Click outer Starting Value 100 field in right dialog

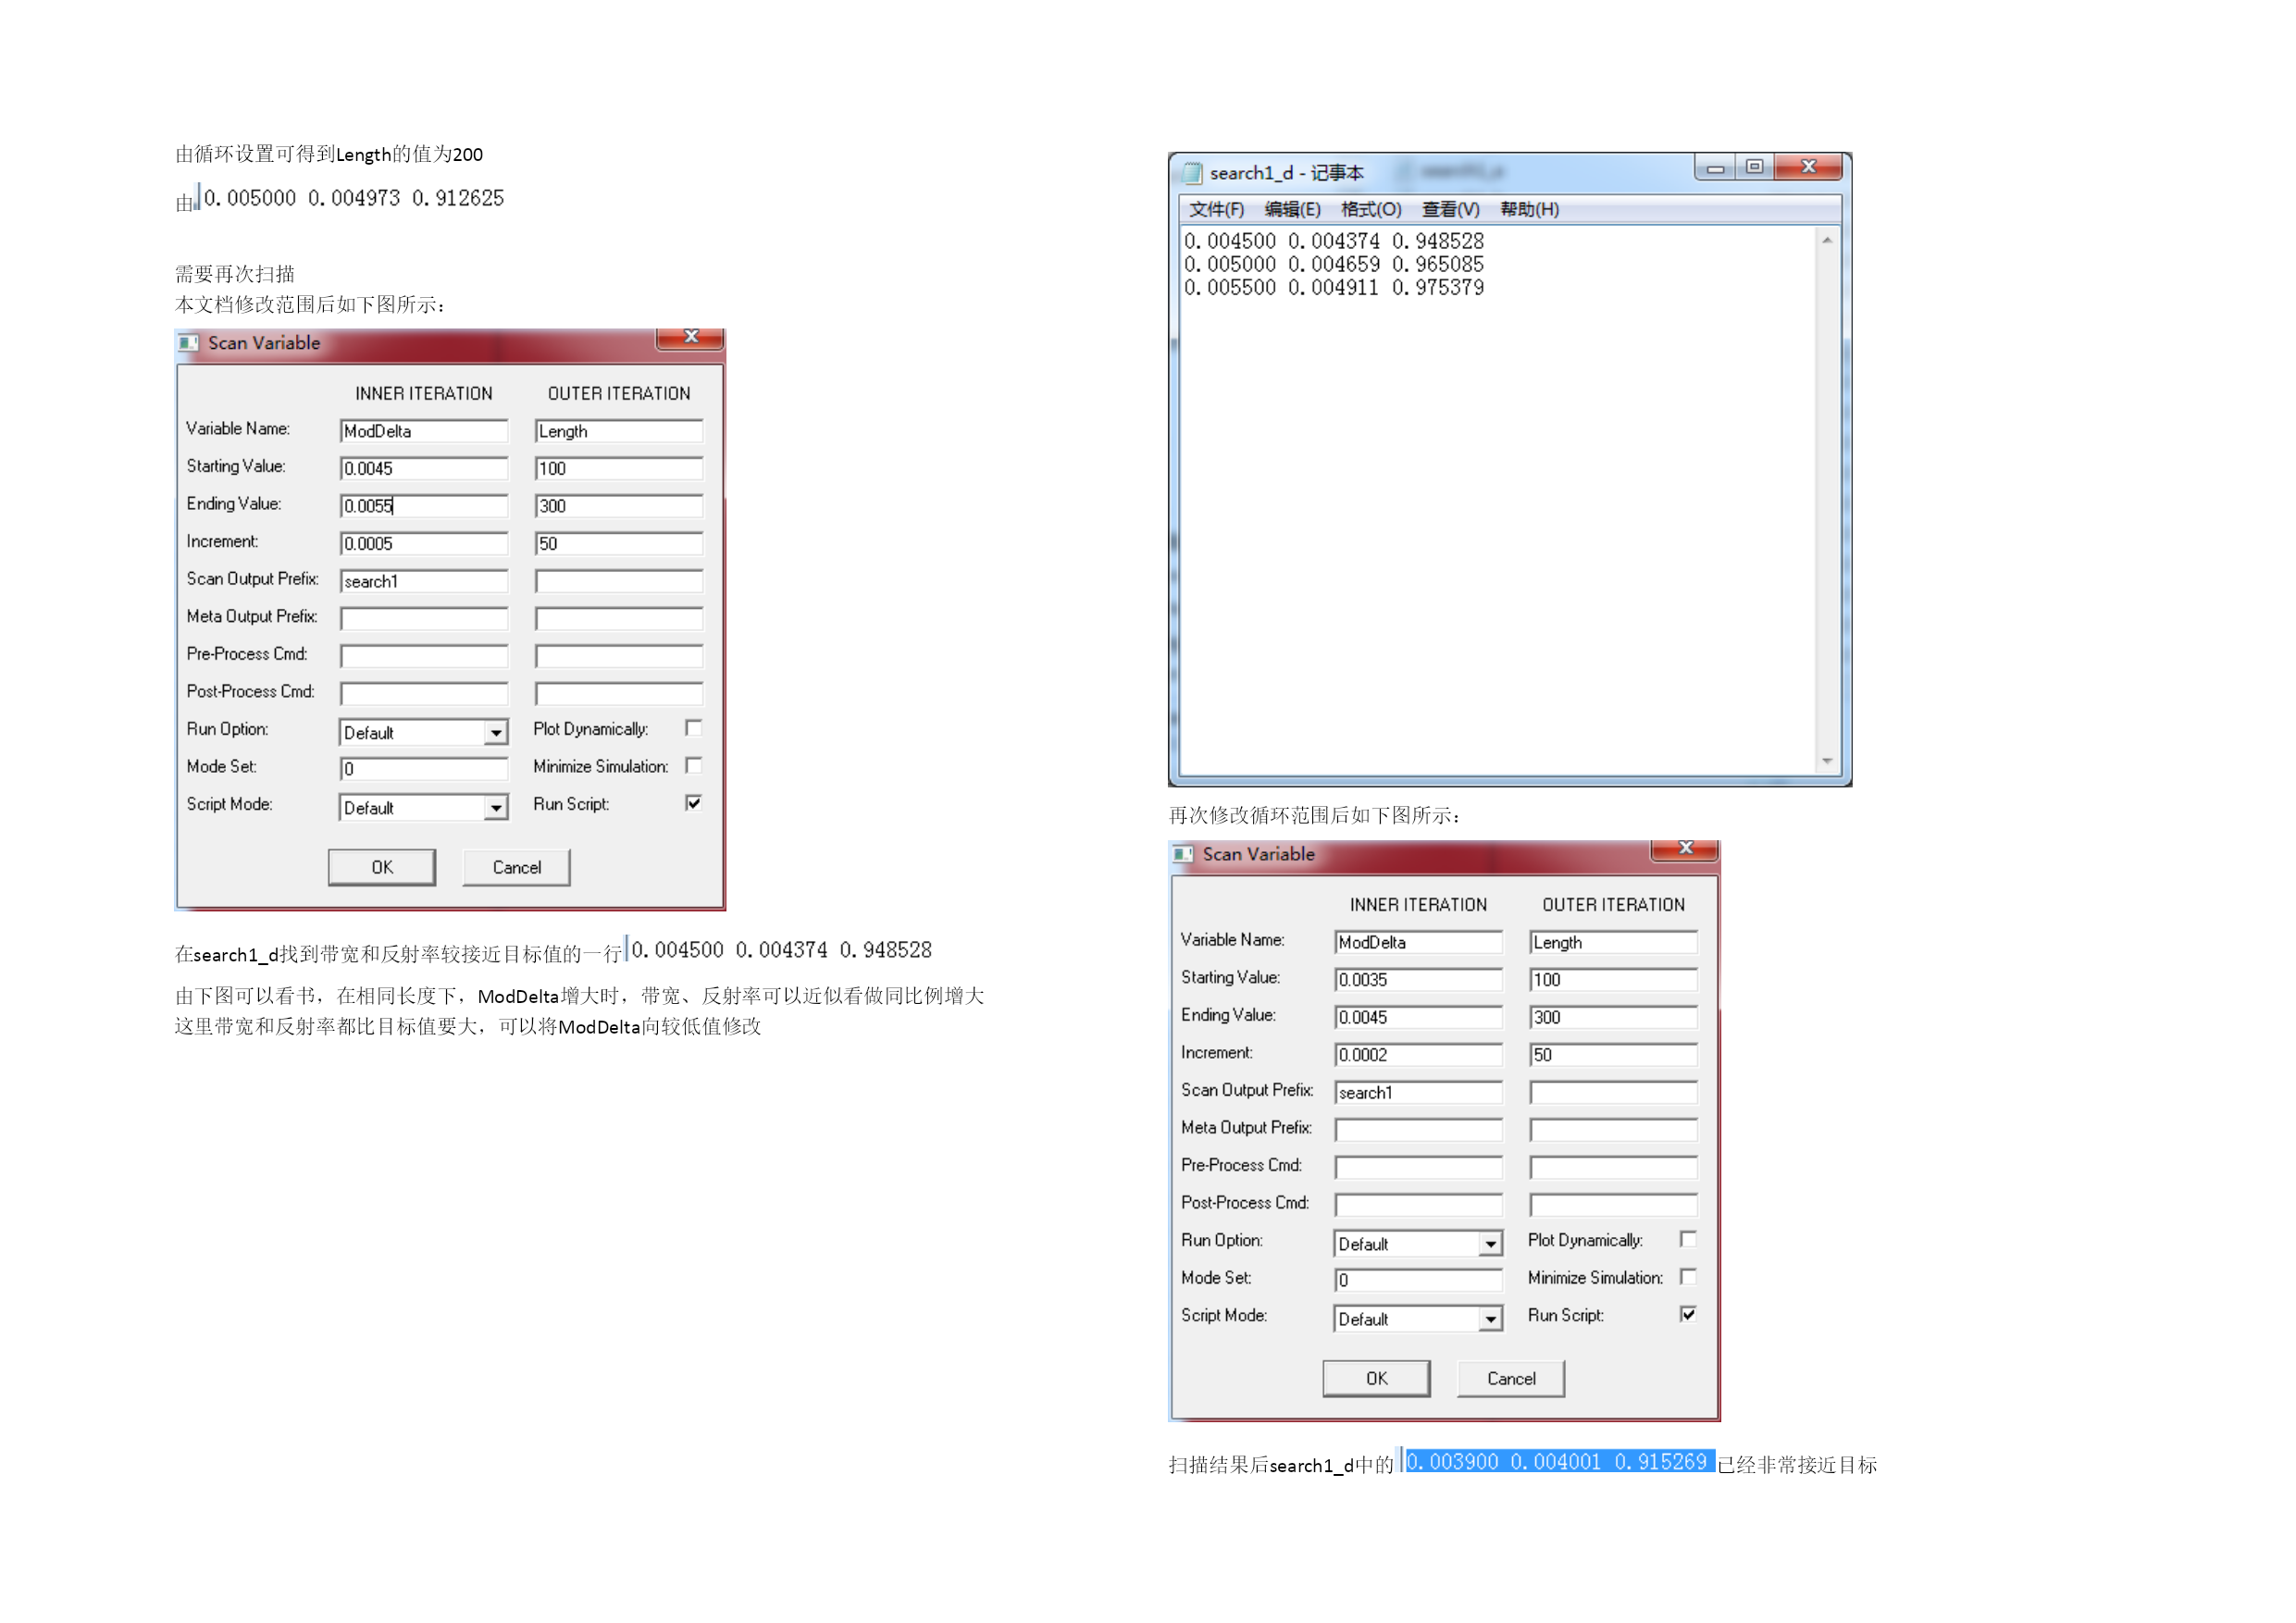1613,980
